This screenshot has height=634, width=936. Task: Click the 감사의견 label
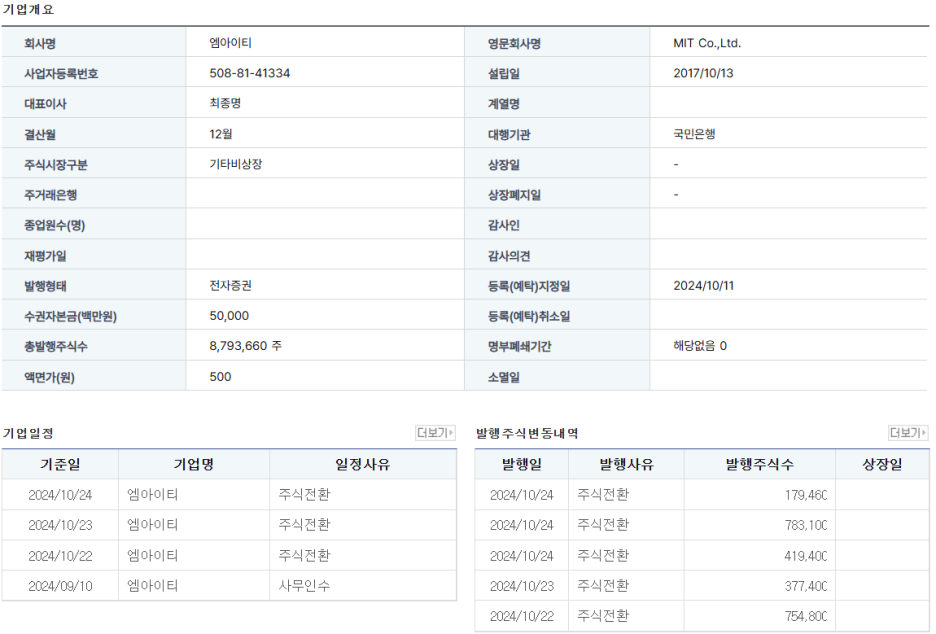(x=509, y=256)
